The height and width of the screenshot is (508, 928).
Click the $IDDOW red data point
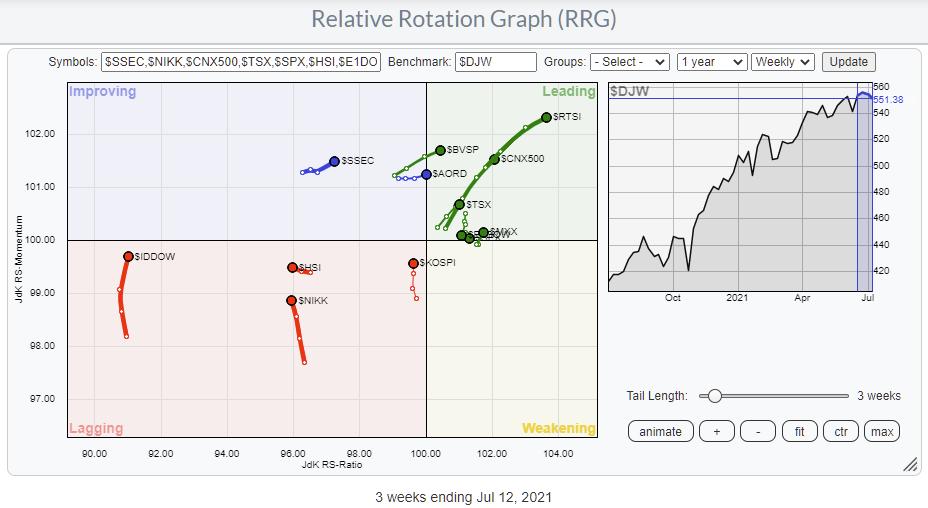[128, 257]
